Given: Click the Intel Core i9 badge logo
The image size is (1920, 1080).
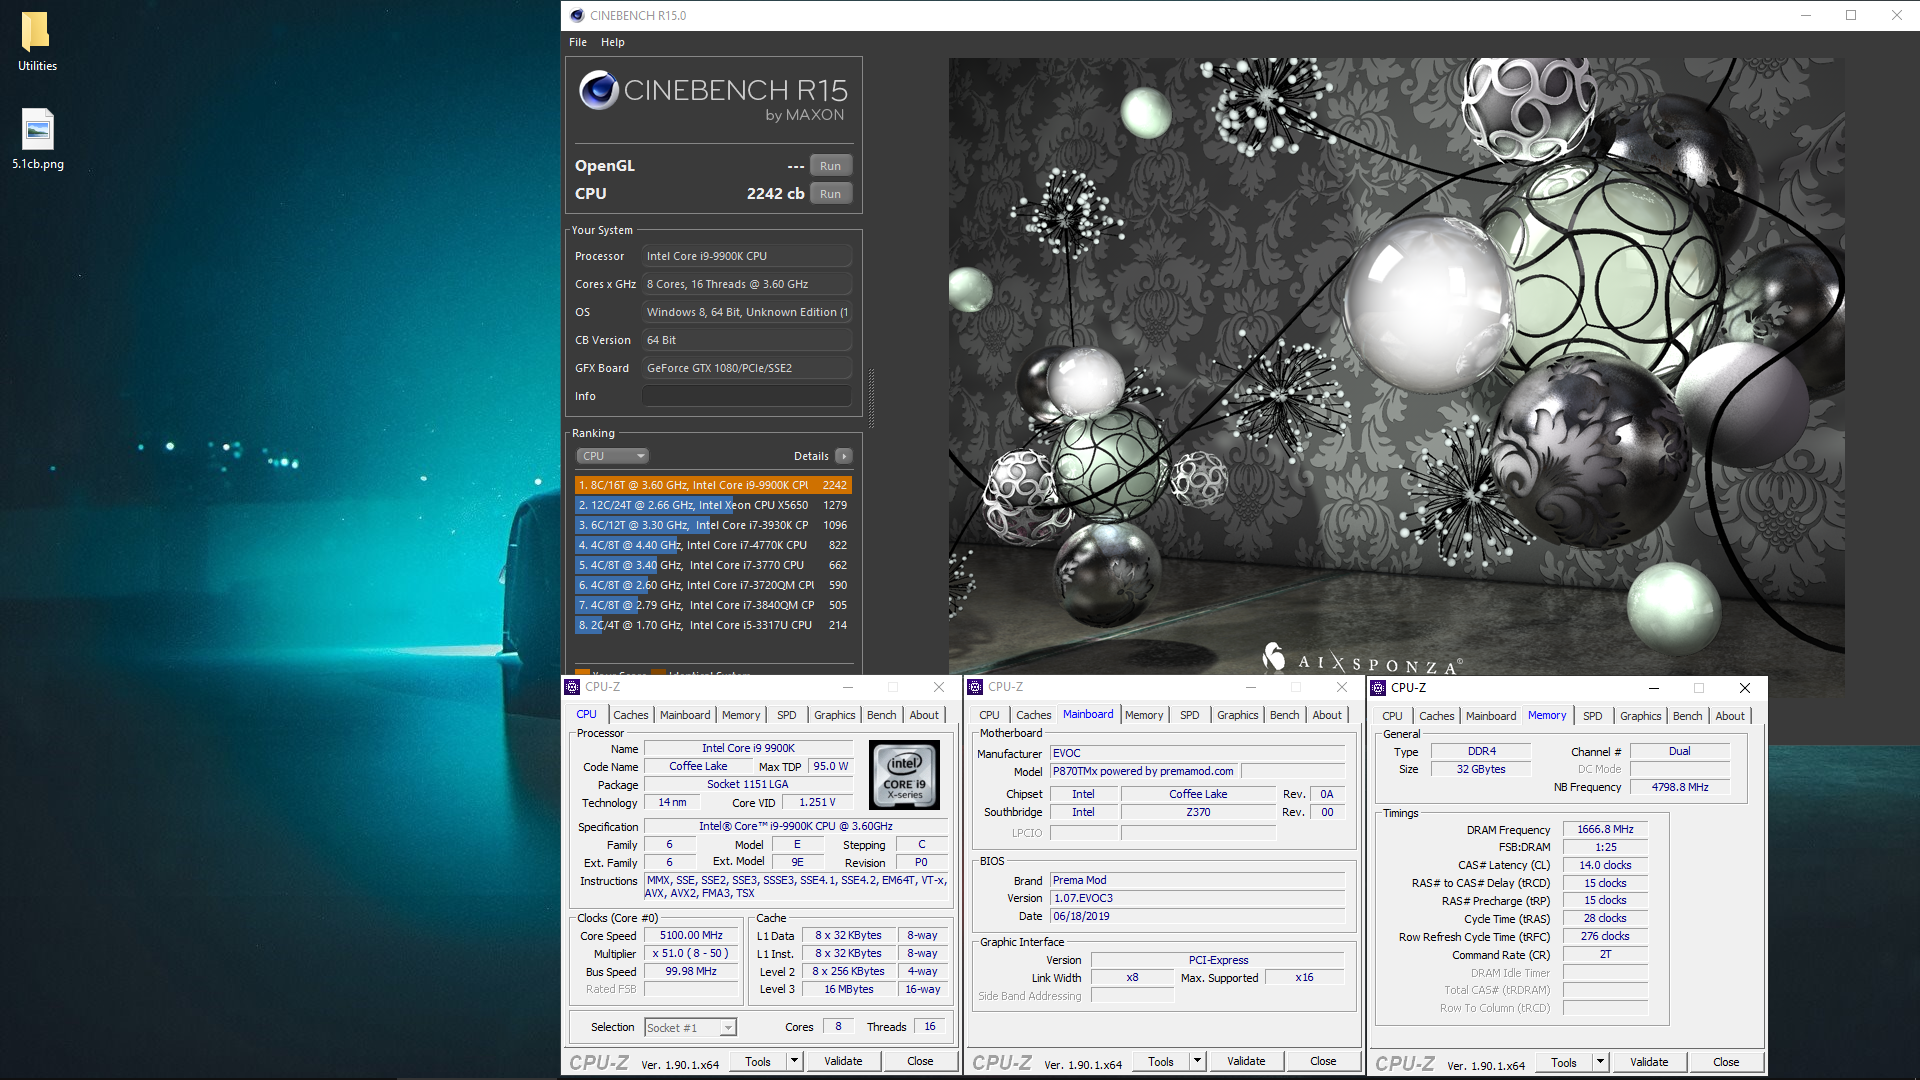Looking at the screenshot, I should click(904, 774).
